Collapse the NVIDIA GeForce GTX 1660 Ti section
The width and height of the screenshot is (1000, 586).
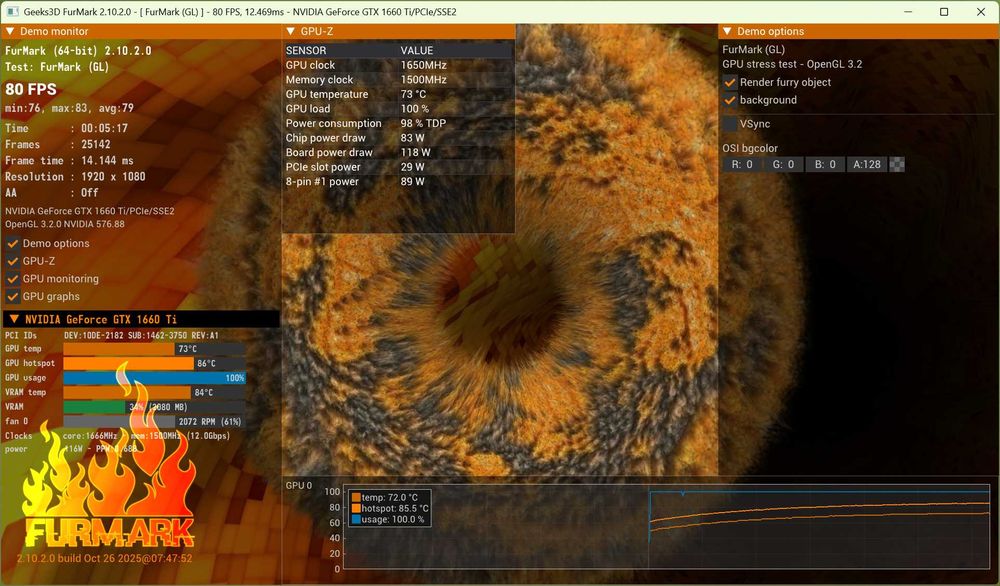15,319
